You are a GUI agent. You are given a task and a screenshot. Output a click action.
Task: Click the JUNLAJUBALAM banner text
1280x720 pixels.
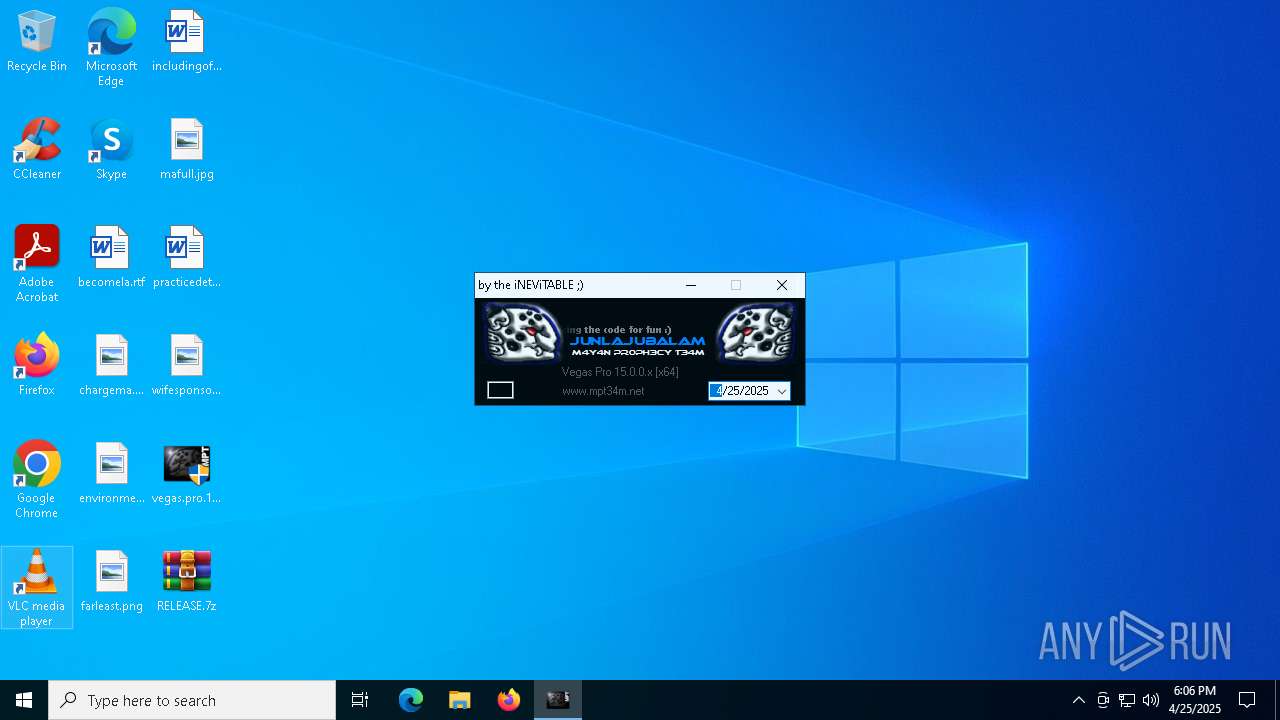pos(638,341)
